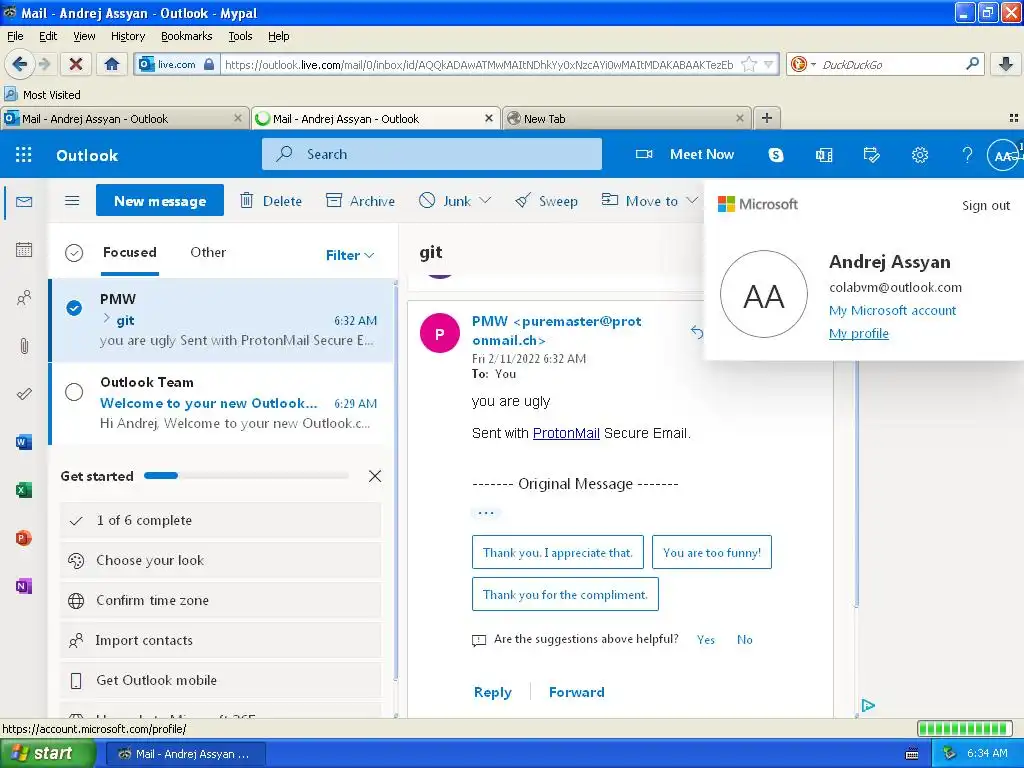Click the Get started progress bar
The width and height of the screenshot is (1024, 768).
(x=246, y=476)
